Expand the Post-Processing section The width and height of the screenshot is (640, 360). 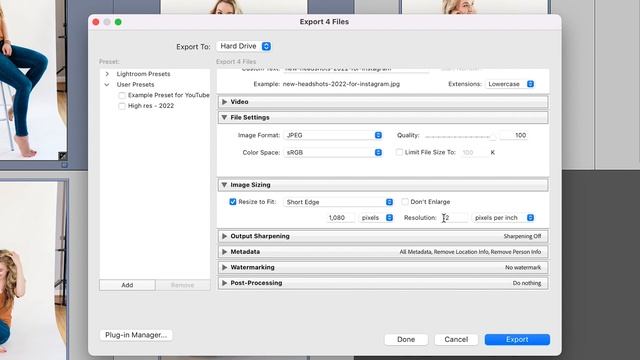(x=224, y=283)
